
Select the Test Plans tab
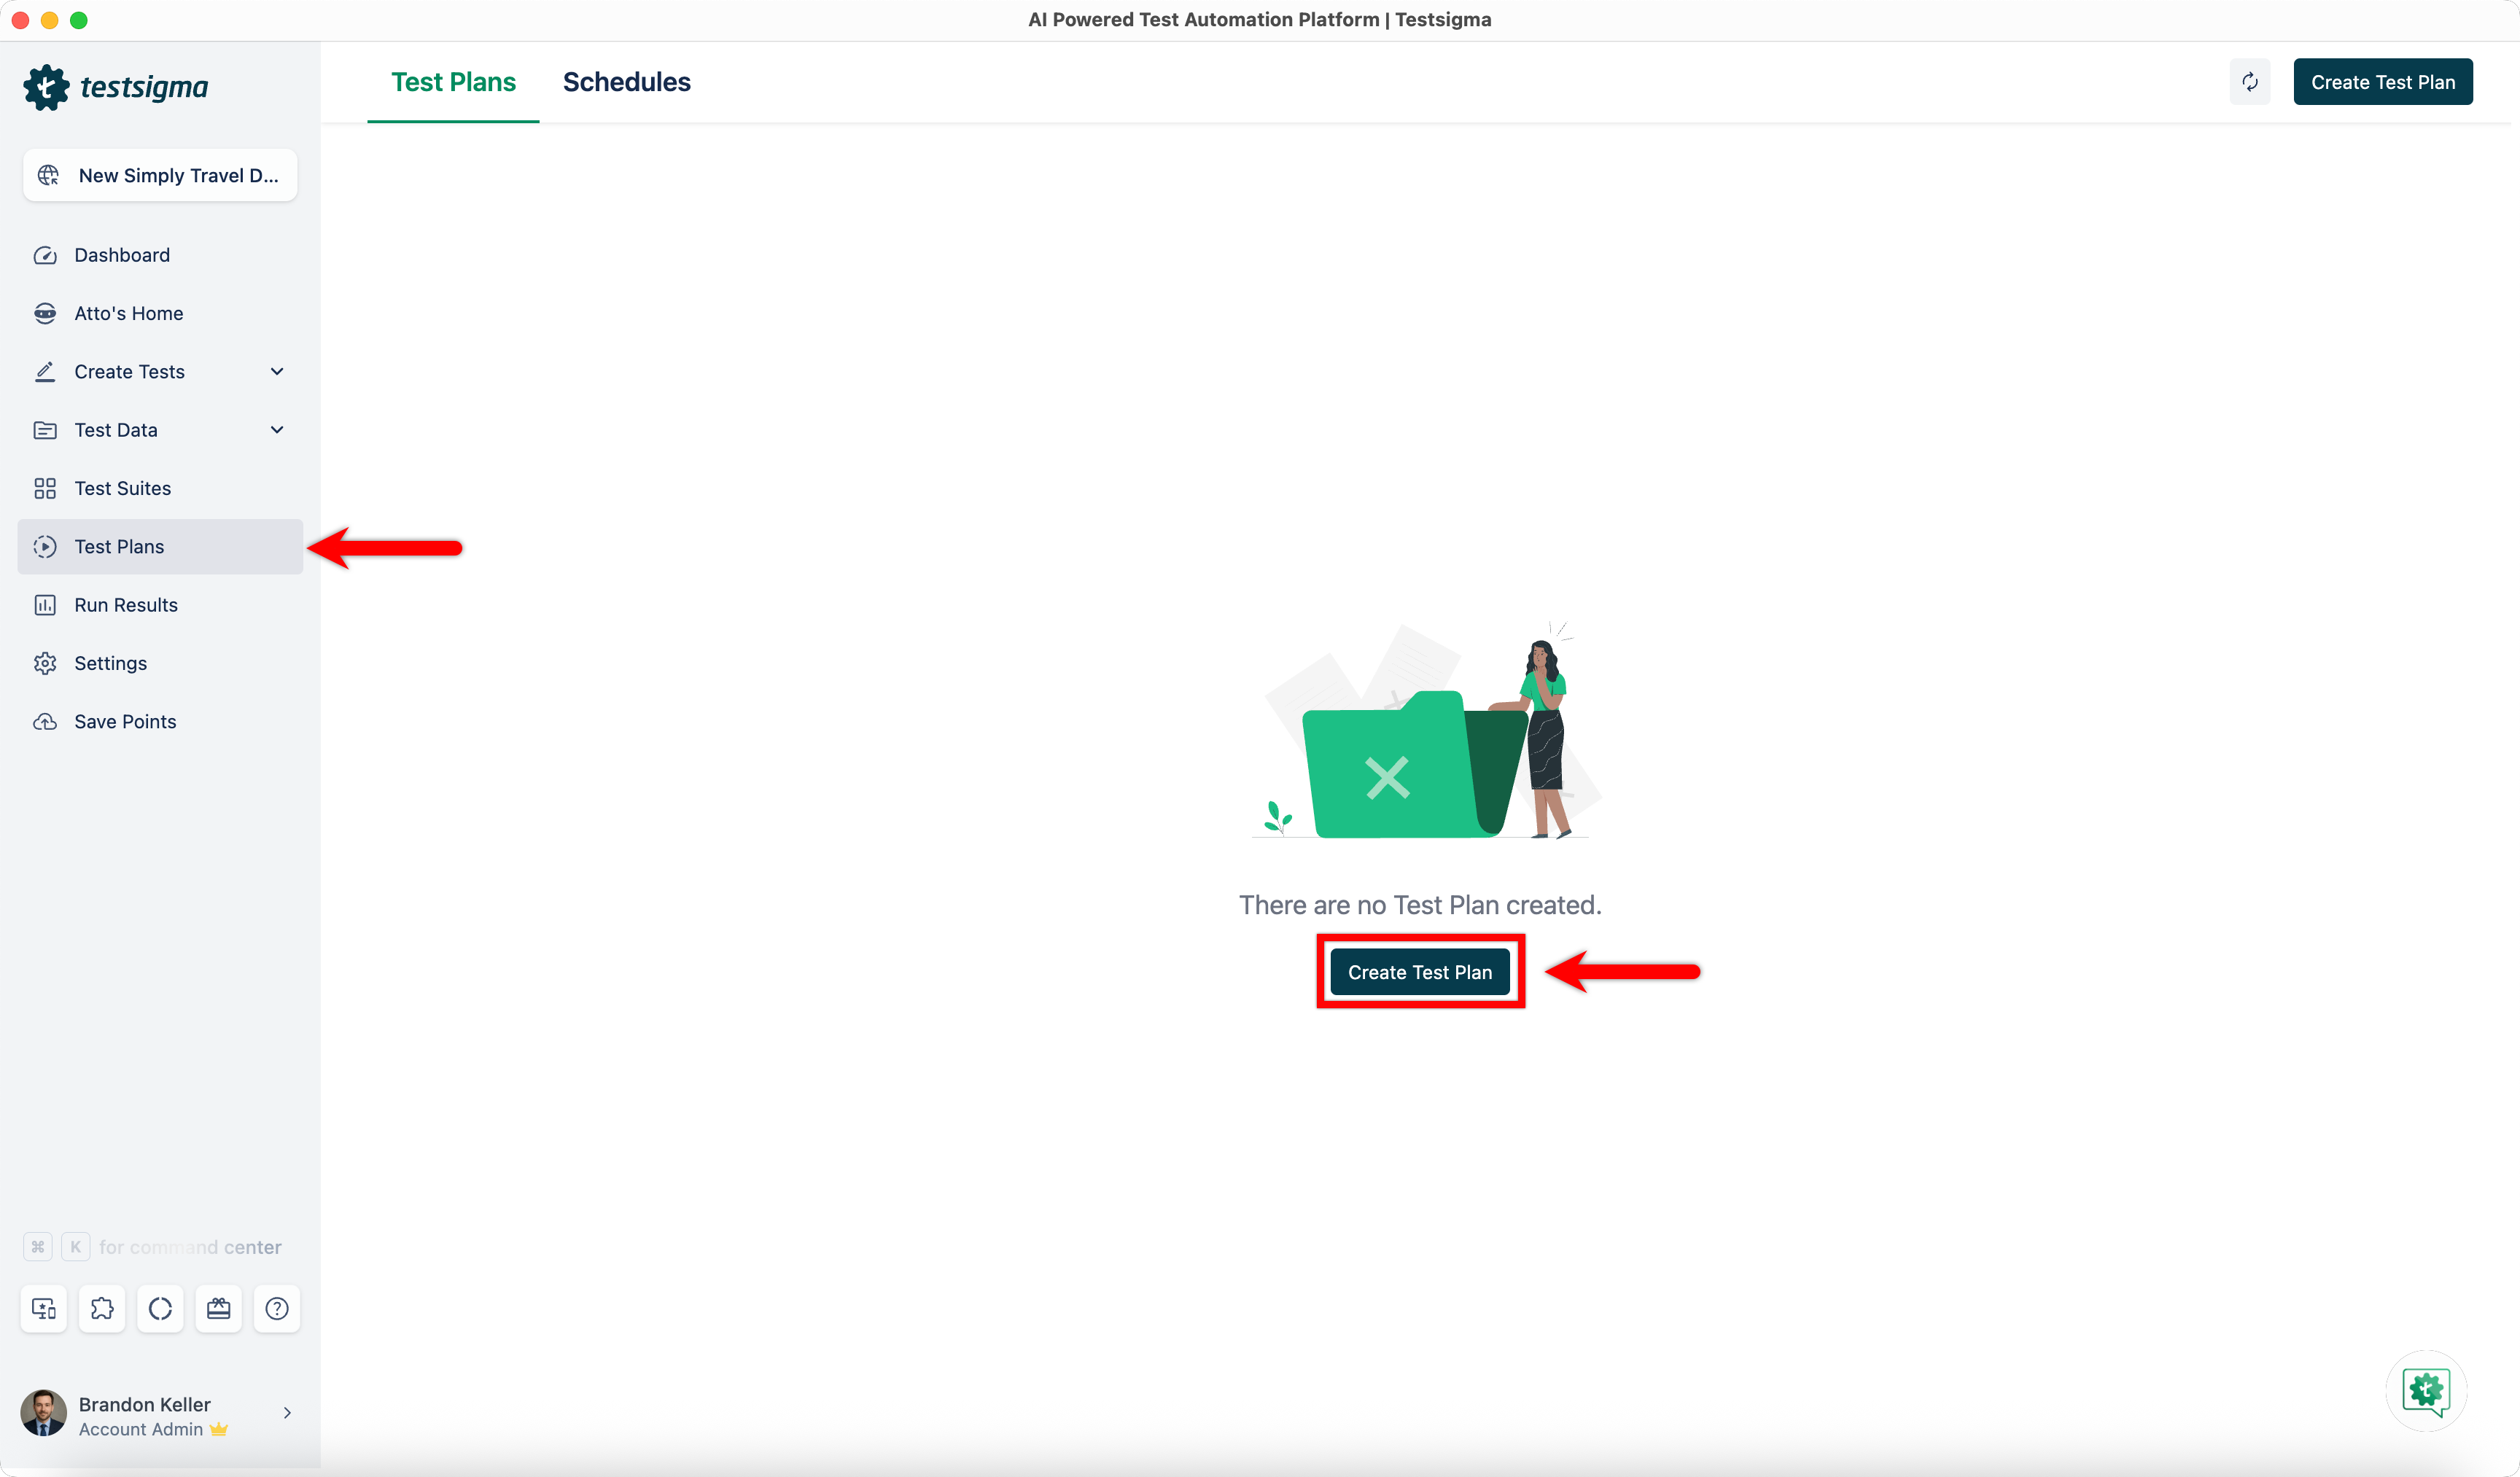tap(453, 82)
